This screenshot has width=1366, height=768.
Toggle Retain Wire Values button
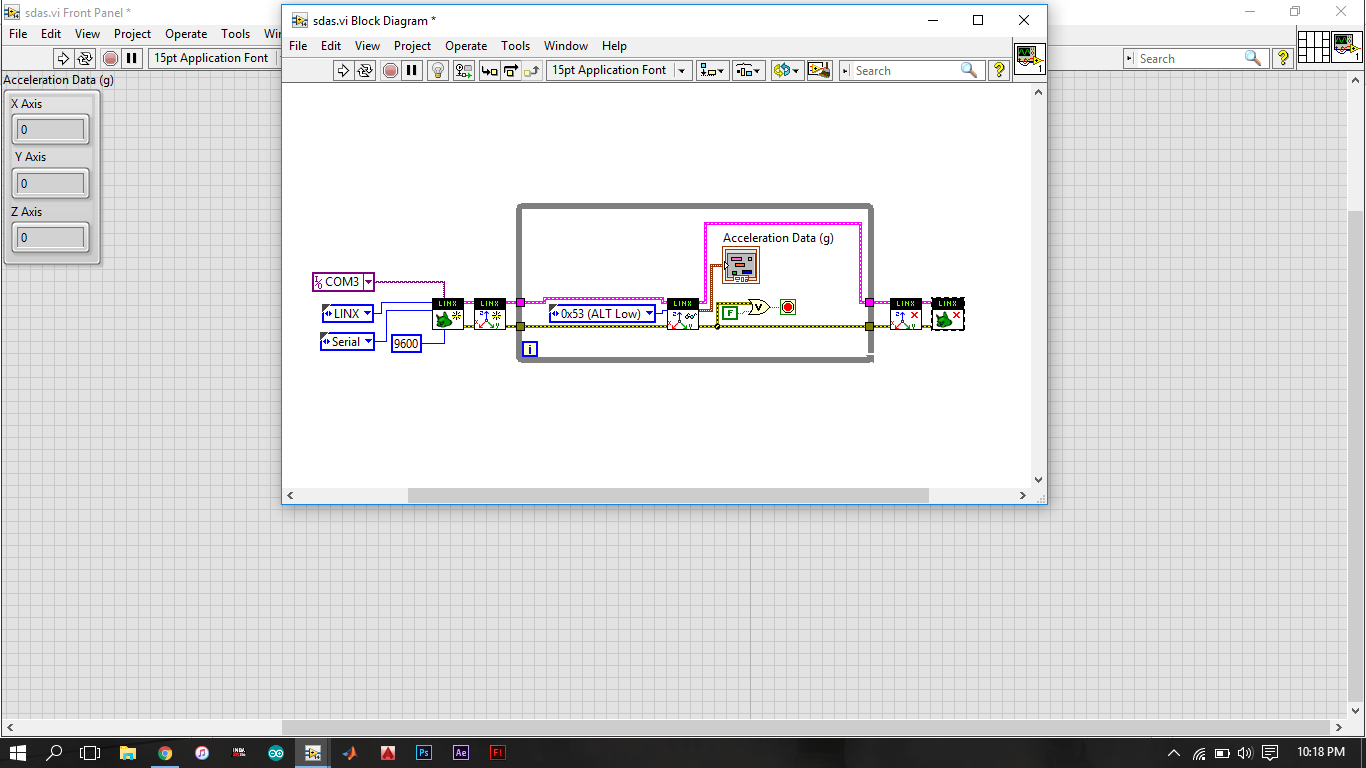click(463, 70)
